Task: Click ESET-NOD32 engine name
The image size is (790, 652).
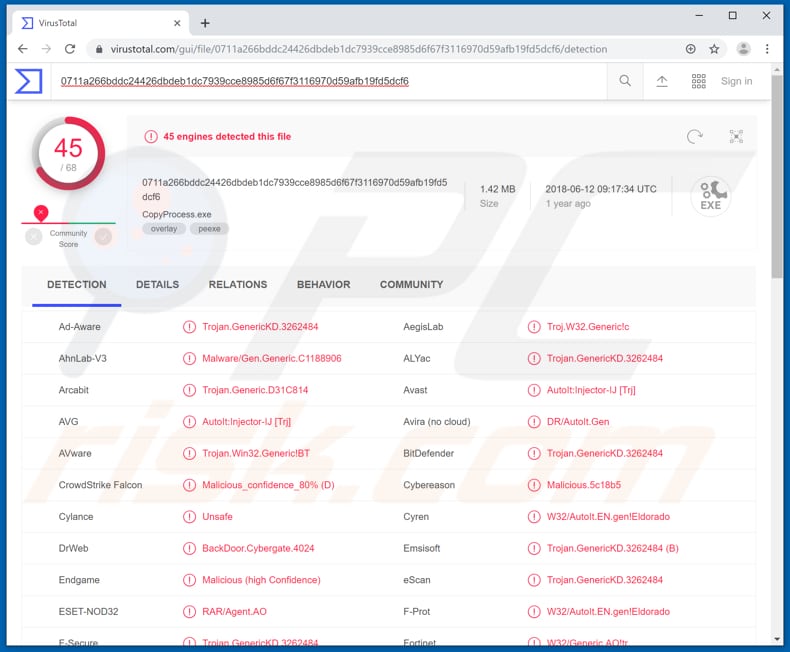Action: click(88, 612)
